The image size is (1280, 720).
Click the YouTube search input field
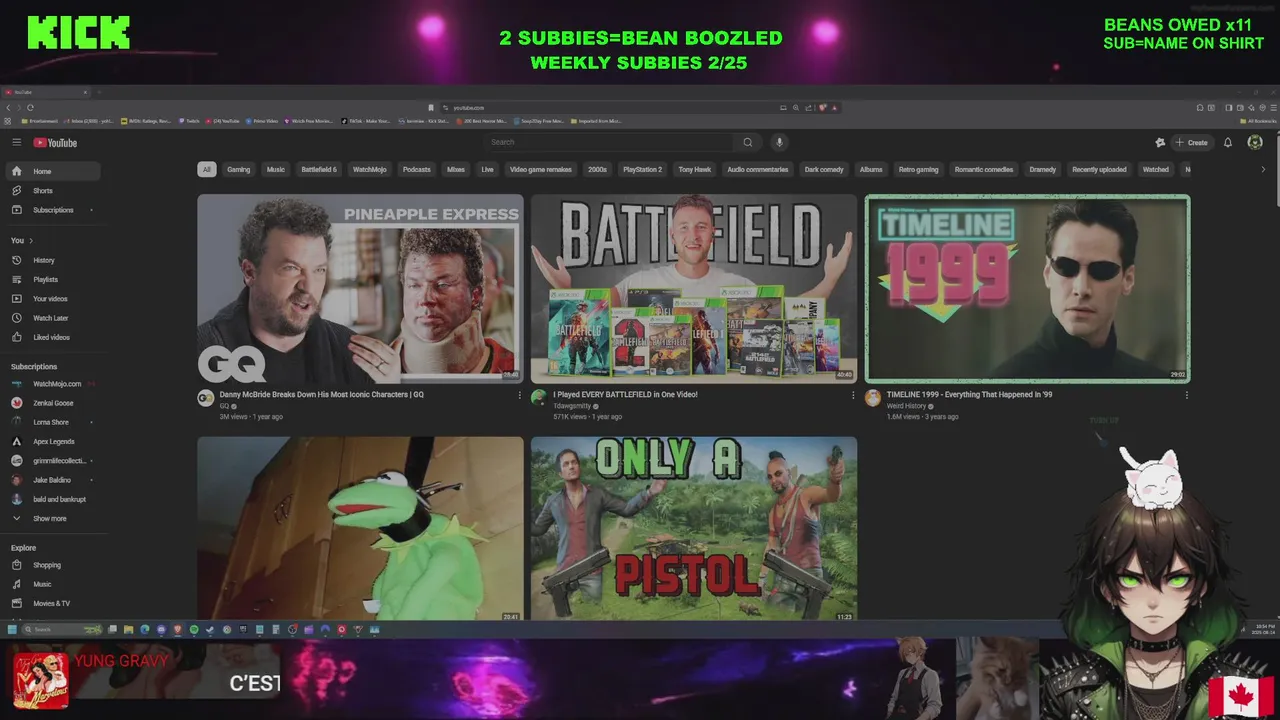610,142
